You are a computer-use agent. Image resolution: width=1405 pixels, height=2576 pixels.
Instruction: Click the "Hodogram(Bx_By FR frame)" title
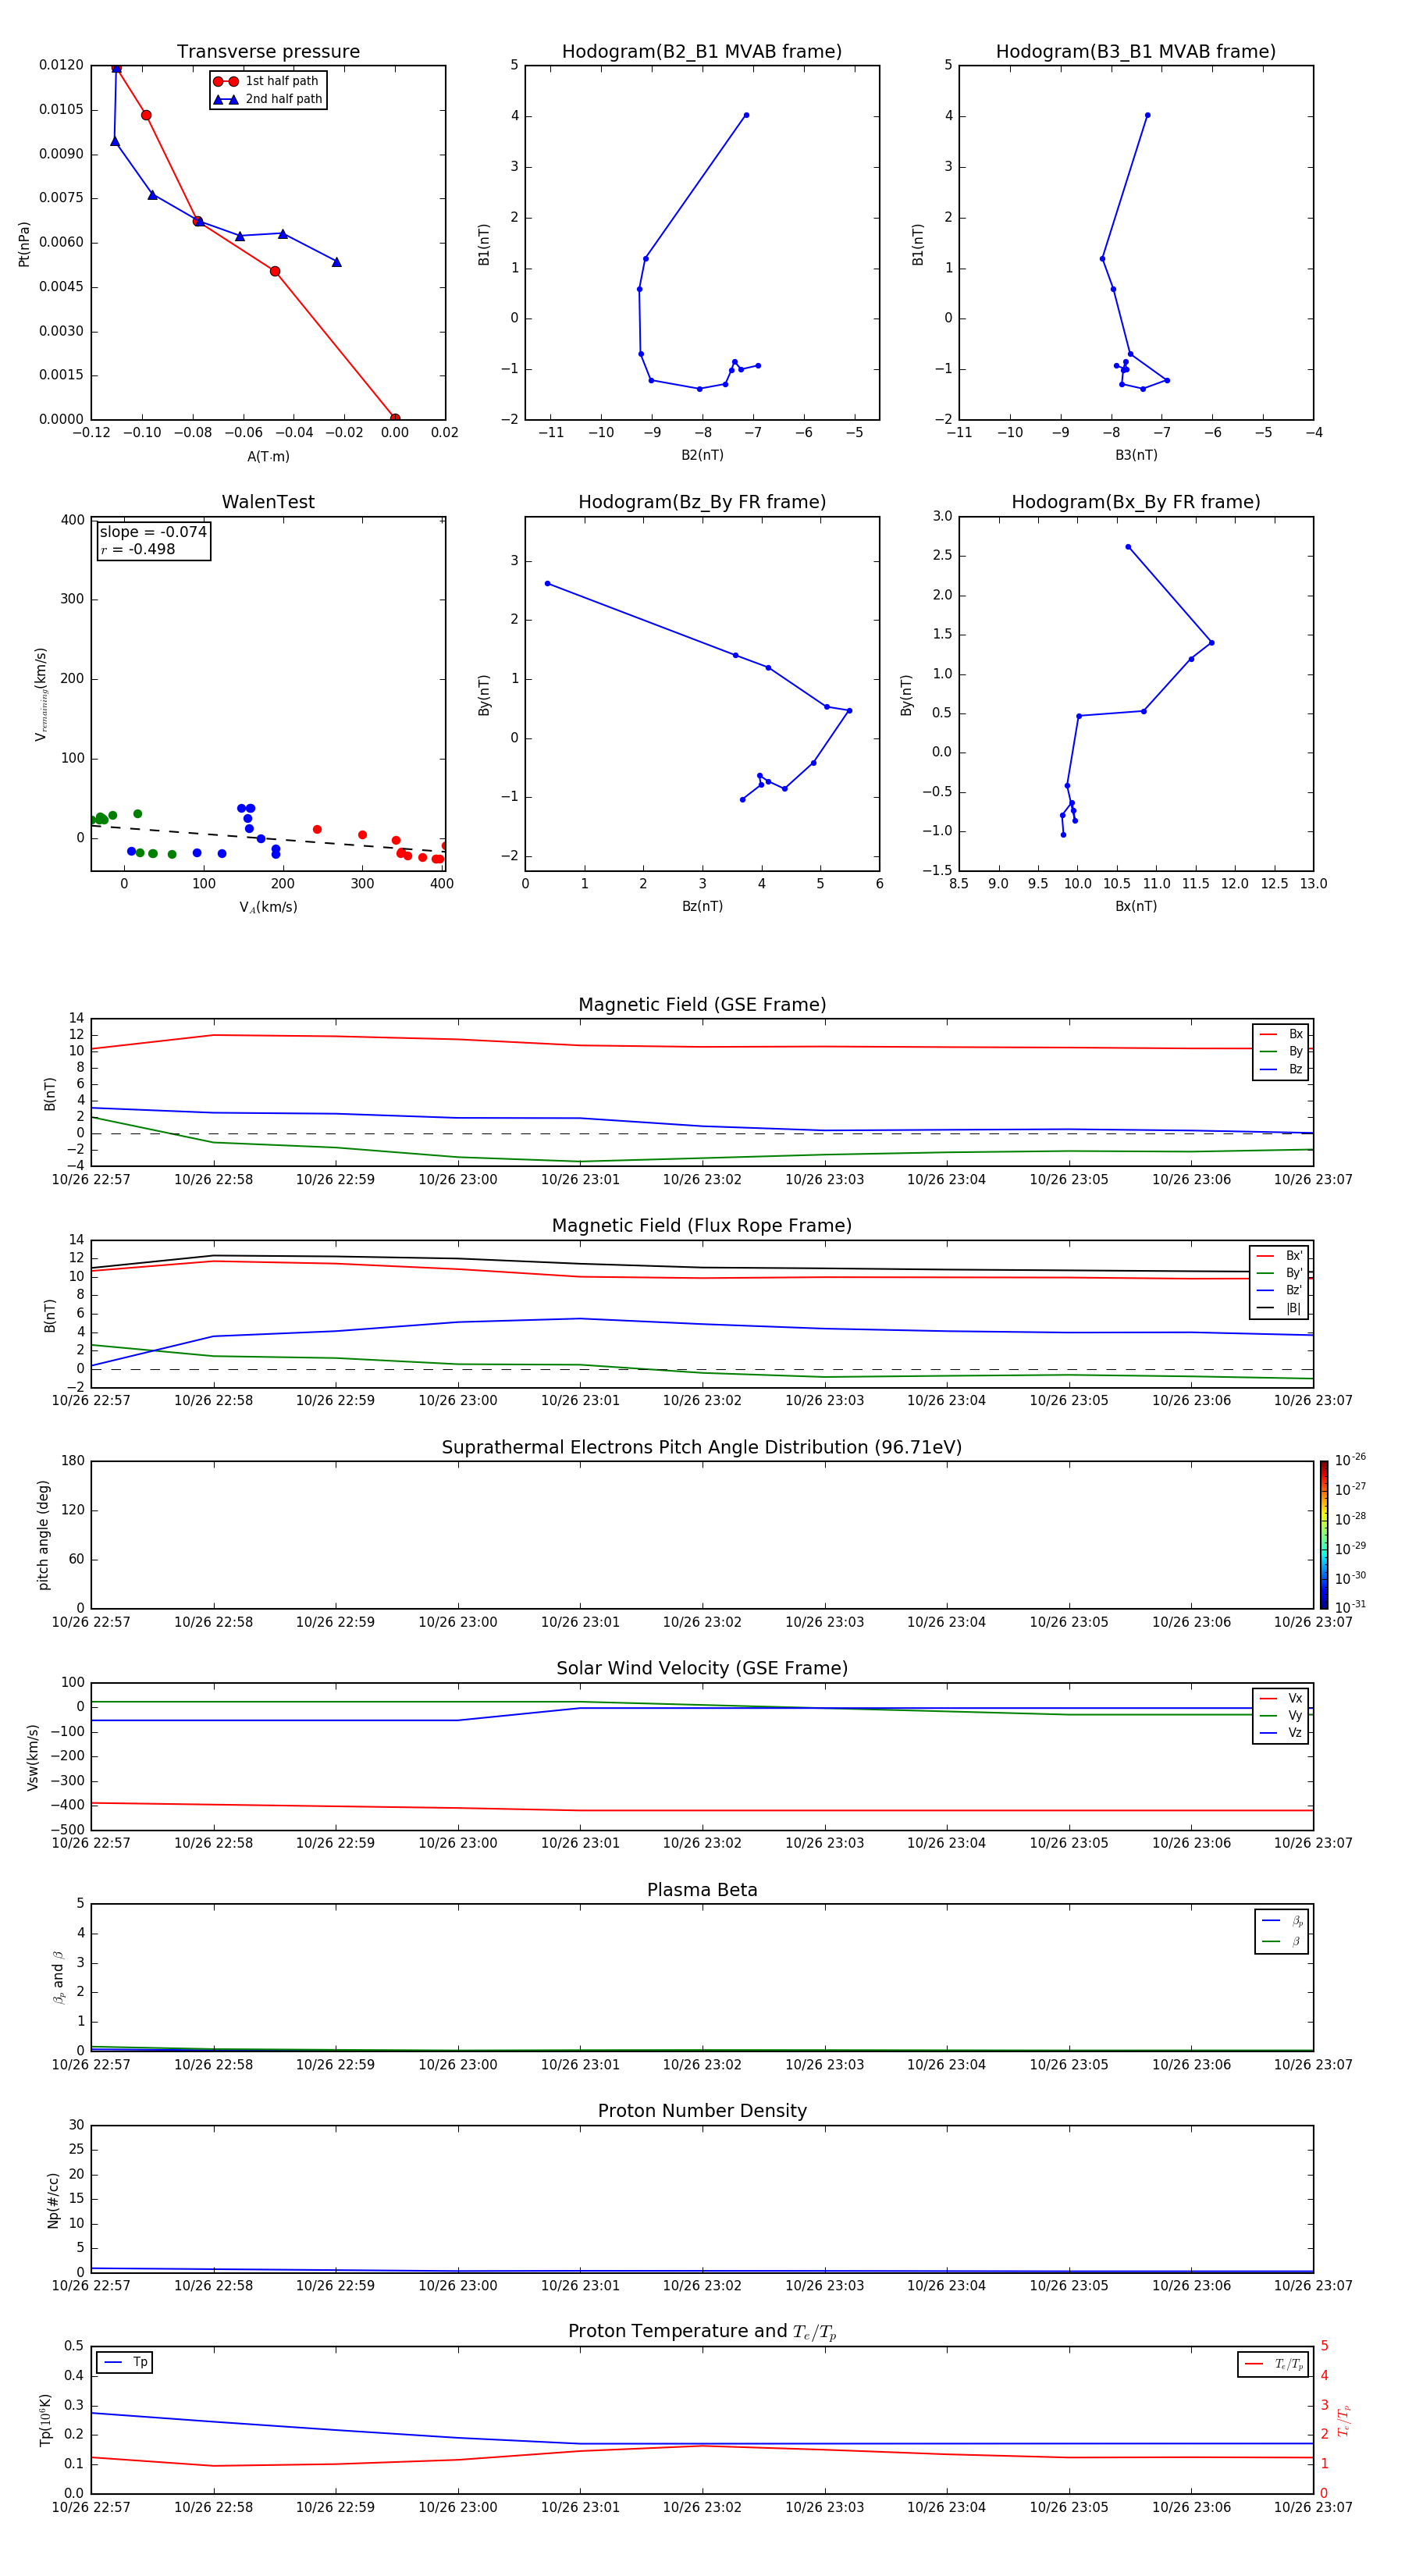[x=1136, y=502]
